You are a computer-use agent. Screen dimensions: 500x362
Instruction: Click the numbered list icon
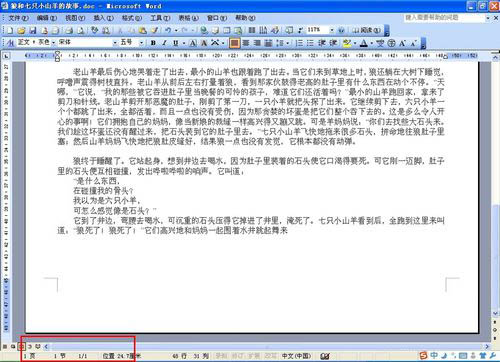click(299, 43)
